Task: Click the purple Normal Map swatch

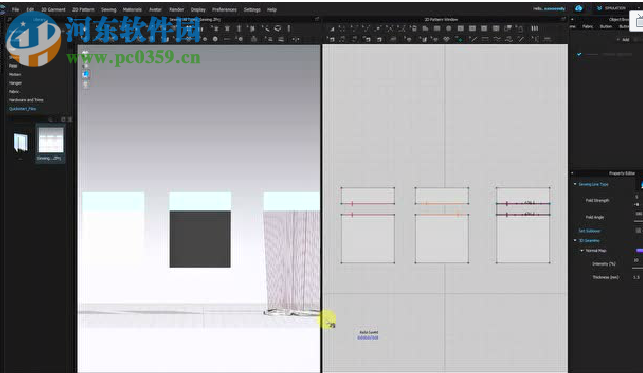Action: (x=639, y=250)
